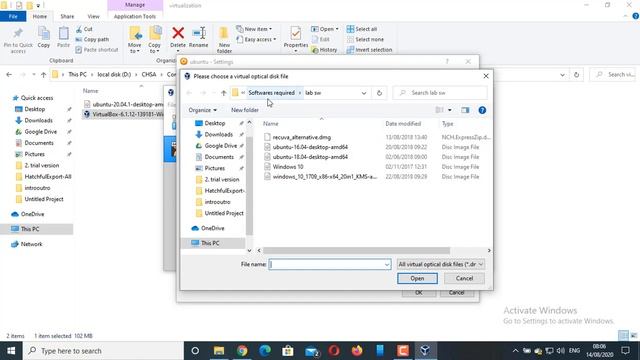Image resolution: width=640 pixels, height=360 pixels.
Task: Click Softwares required in the dialog path
Action: (x=271, y=93)
